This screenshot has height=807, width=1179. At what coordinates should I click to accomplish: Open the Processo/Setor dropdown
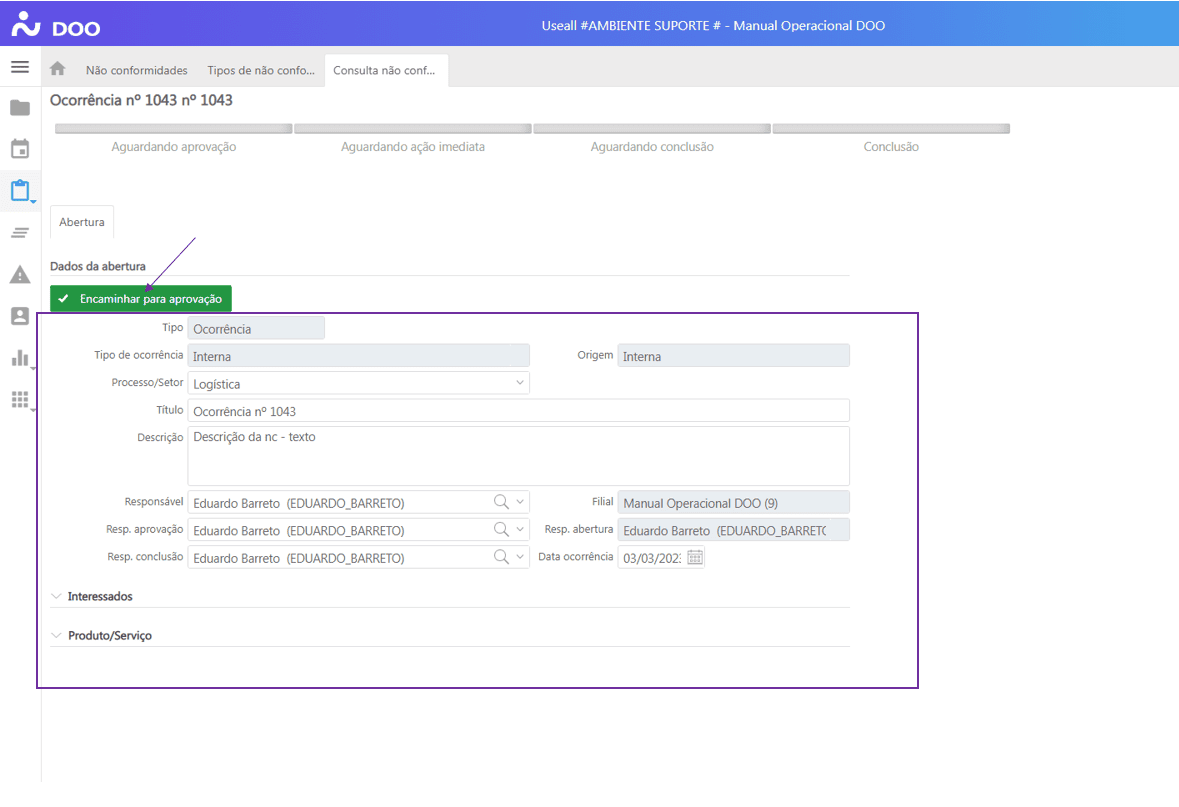520,383
